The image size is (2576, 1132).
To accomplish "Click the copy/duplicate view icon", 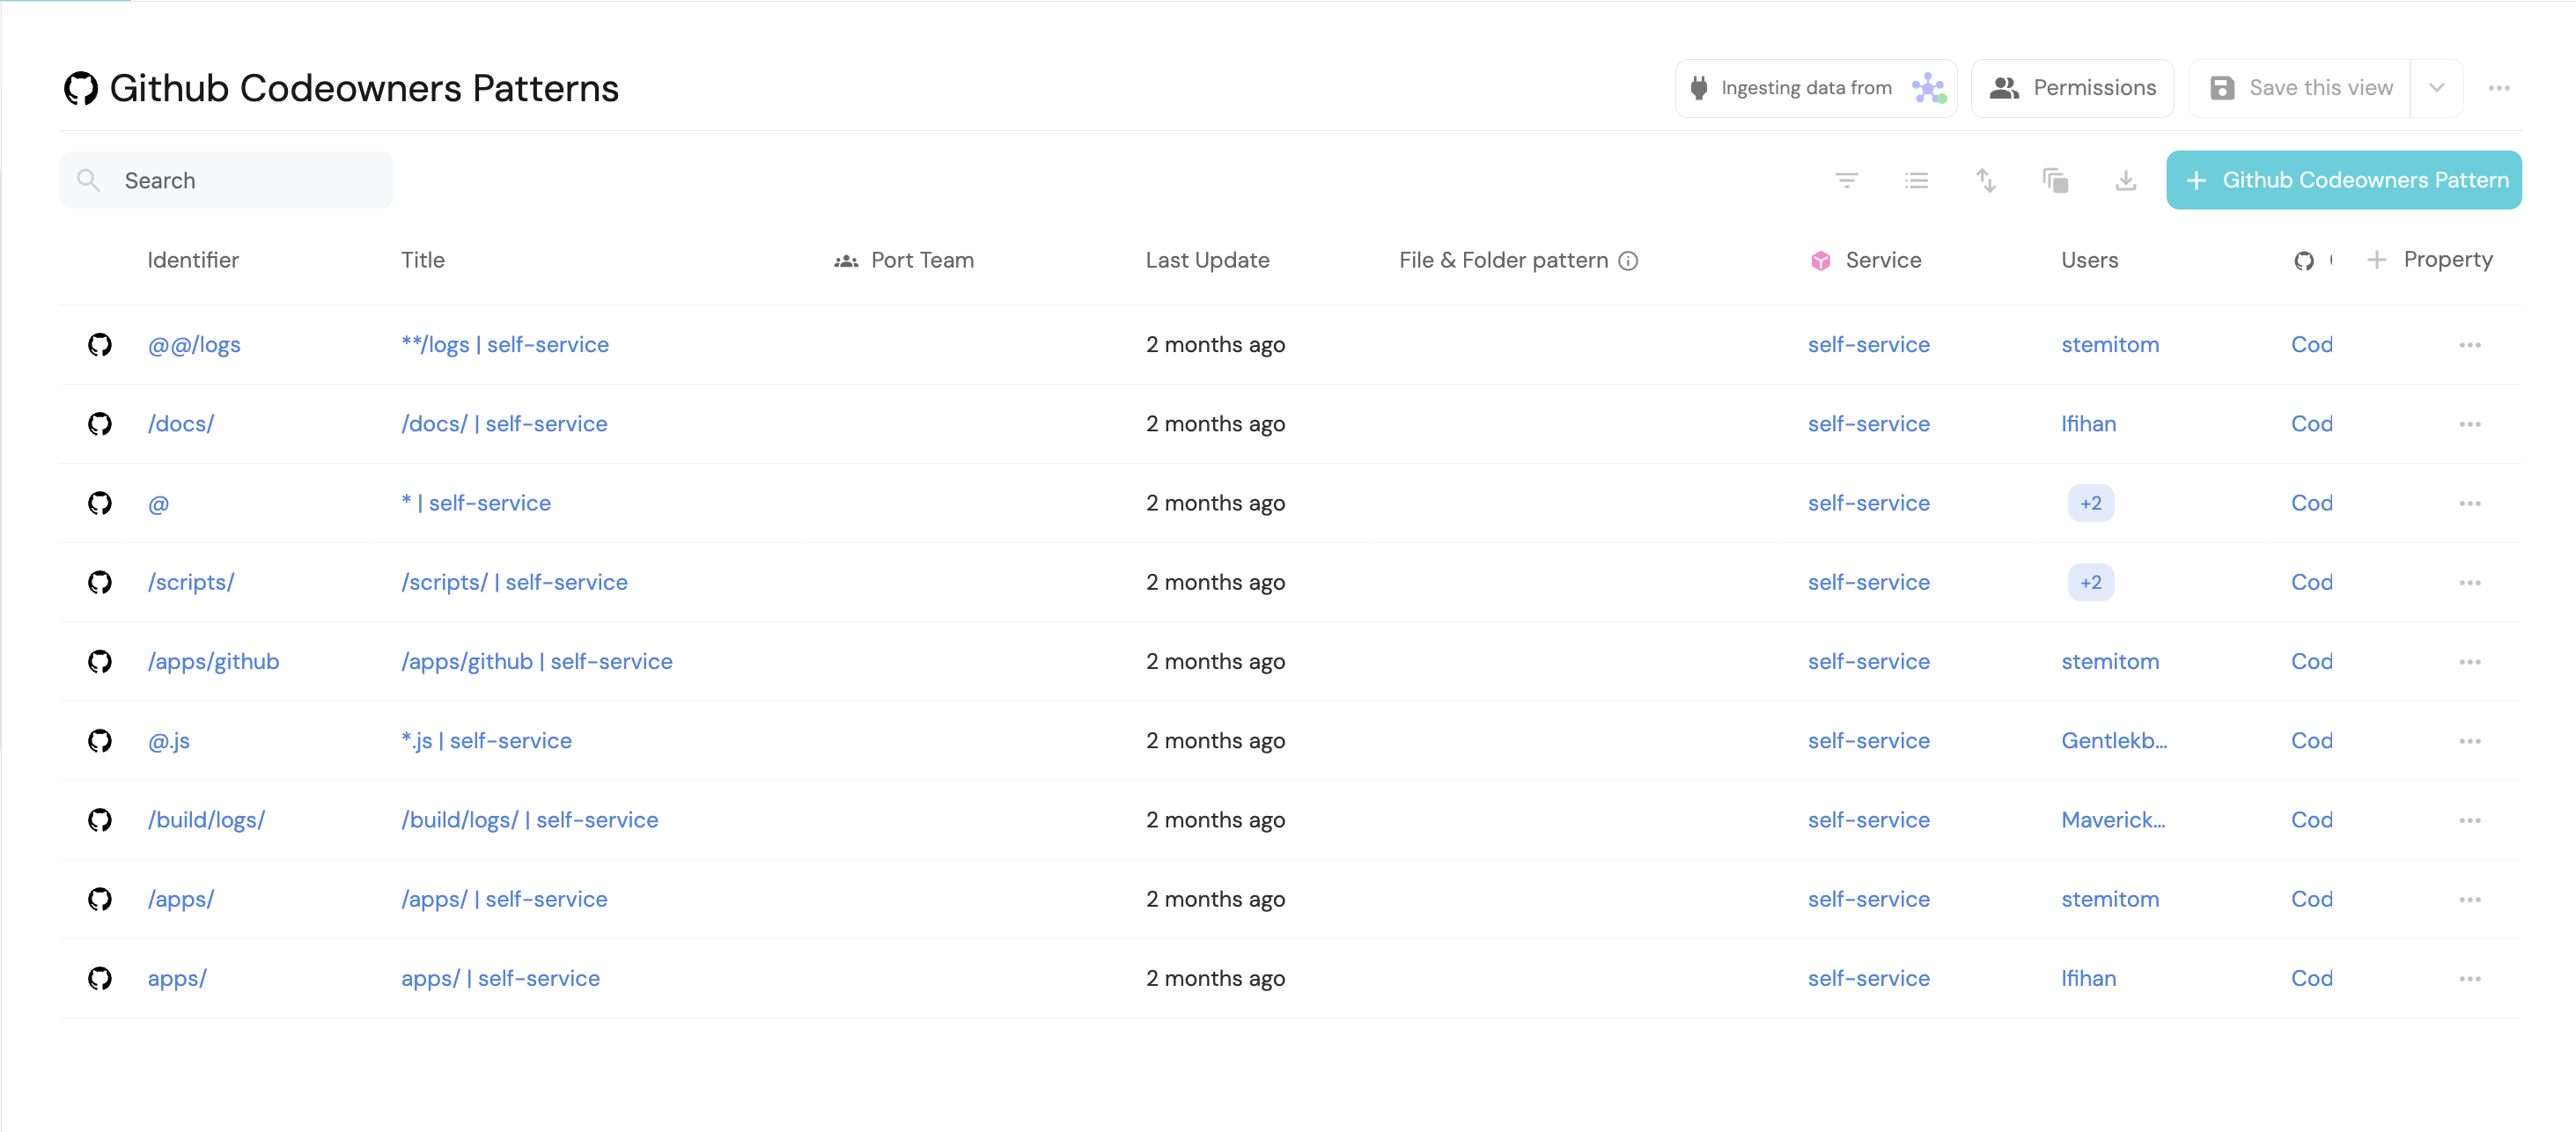I will pos(2055,180).
